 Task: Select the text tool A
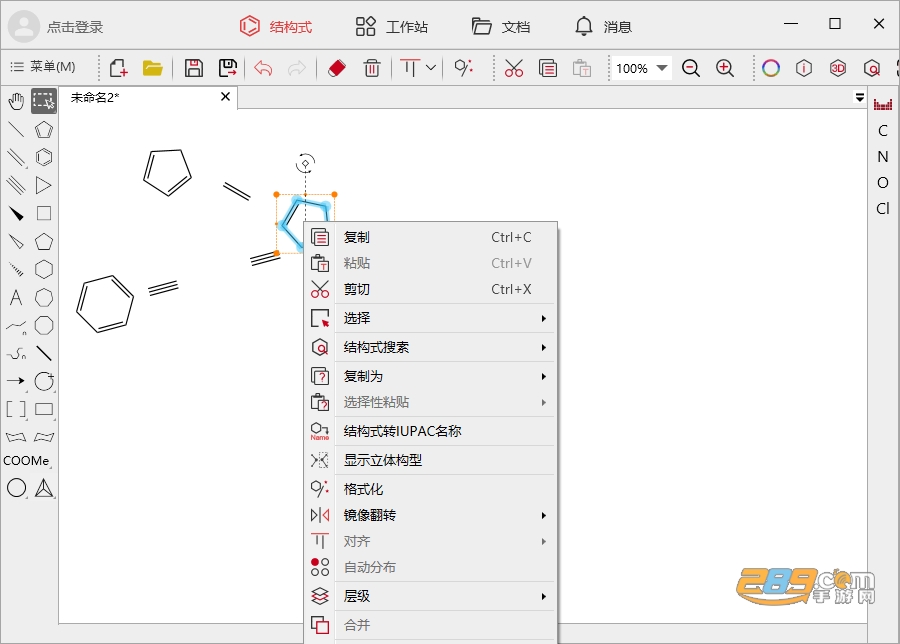(16, 297)
